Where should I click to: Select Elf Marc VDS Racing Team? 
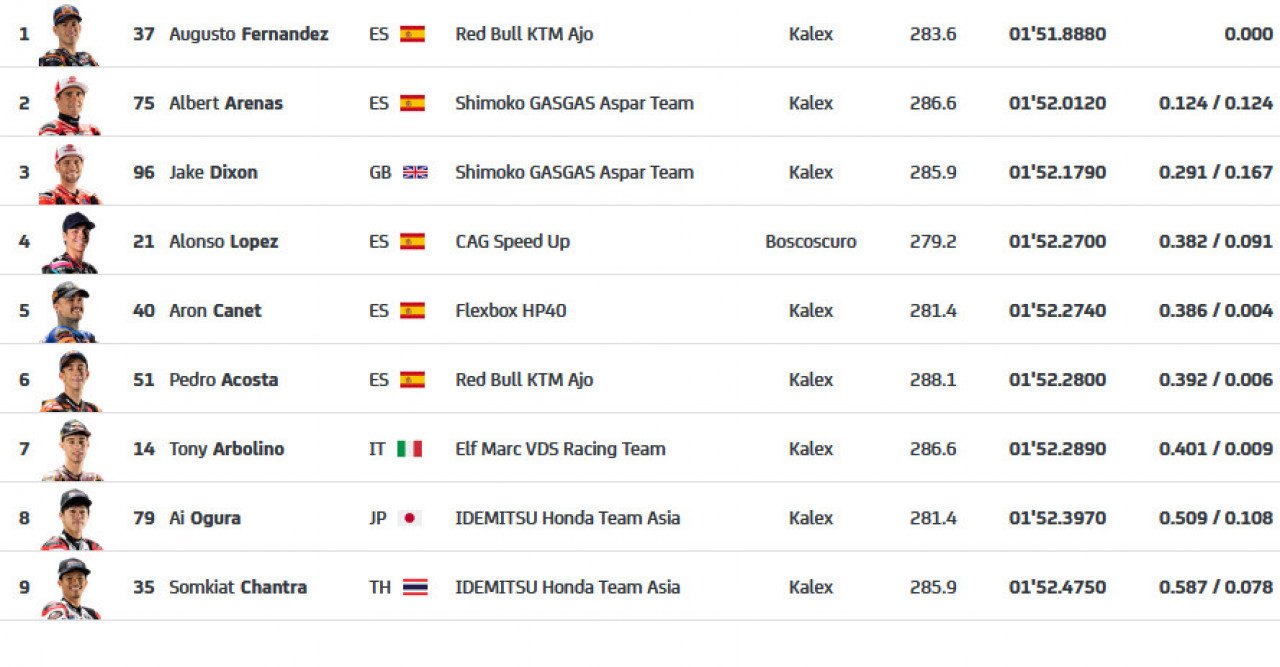pos(560,449)
